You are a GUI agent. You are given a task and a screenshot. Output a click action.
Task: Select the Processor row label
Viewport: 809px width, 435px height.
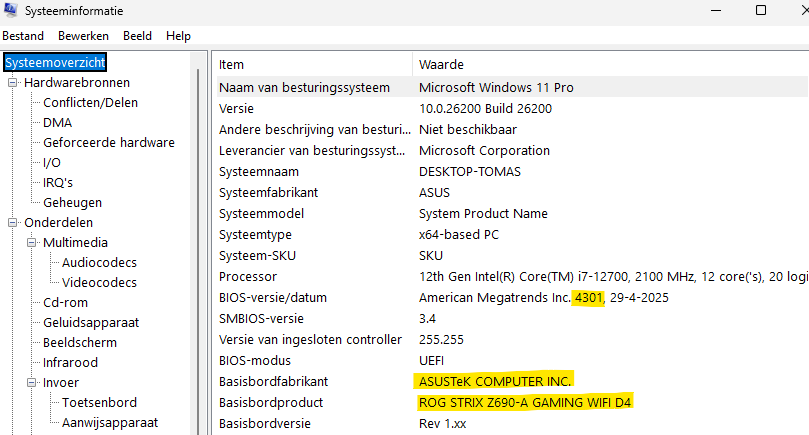248,277
